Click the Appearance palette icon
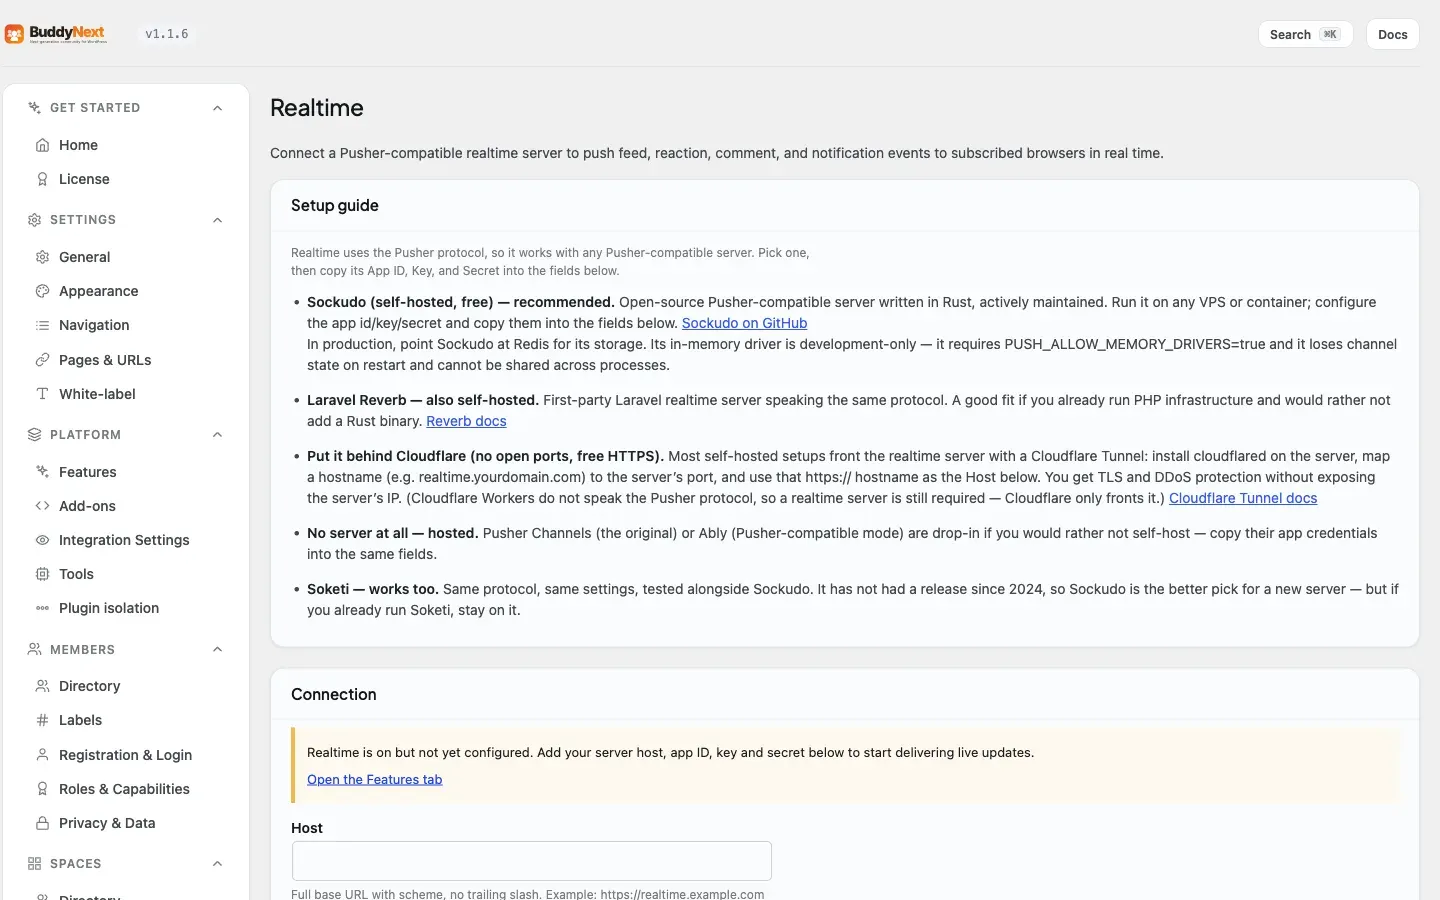 pos(42,291)
